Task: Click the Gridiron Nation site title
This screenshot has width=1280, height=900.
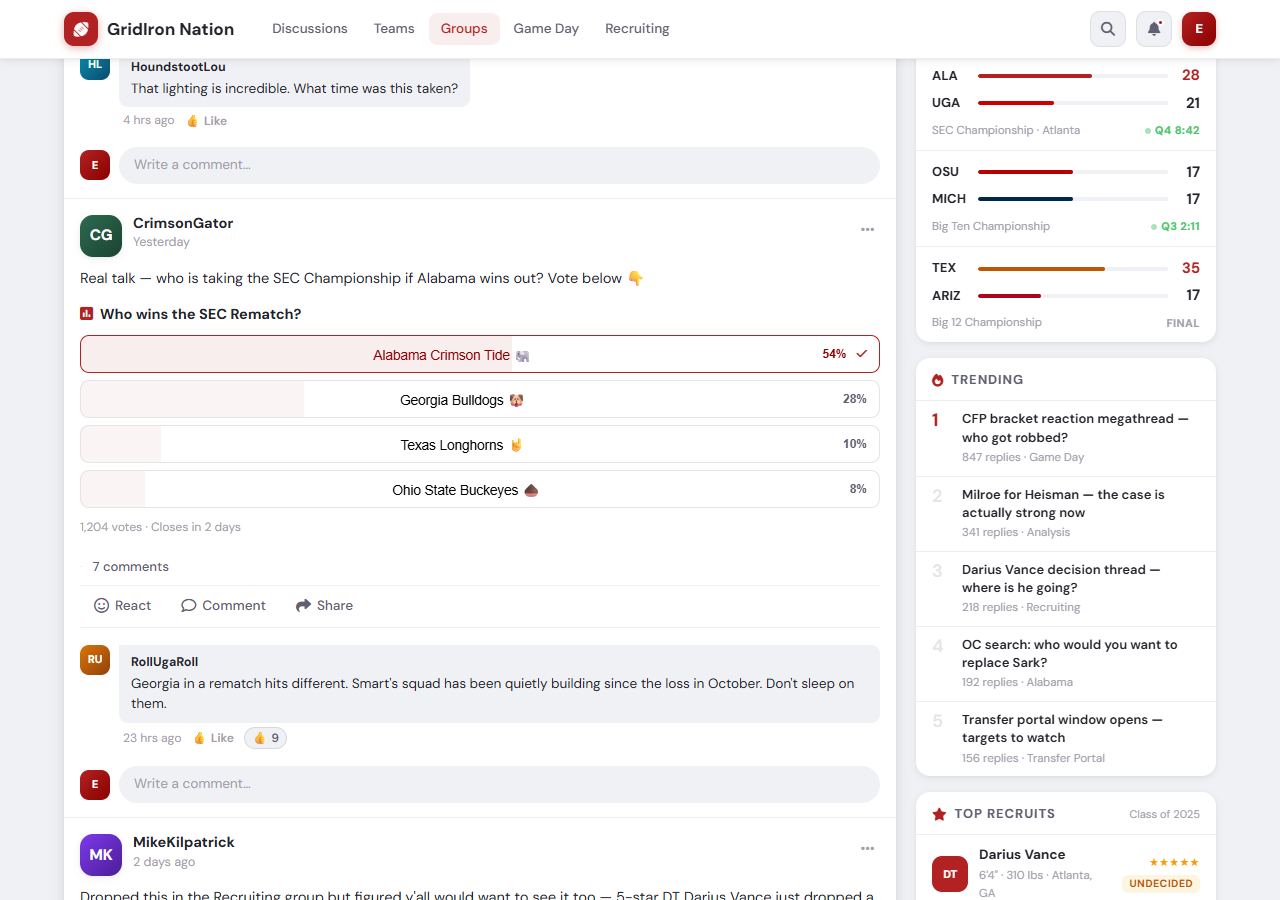Action: pyautogui.click(x=171, y=29)
